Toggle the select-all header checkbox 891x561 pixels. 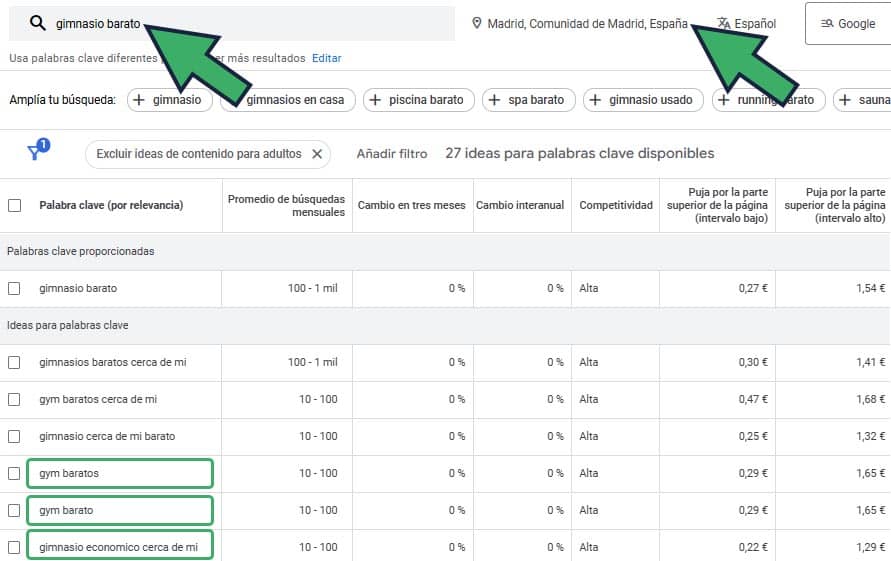pyautogui.click(x=14, y=205)
